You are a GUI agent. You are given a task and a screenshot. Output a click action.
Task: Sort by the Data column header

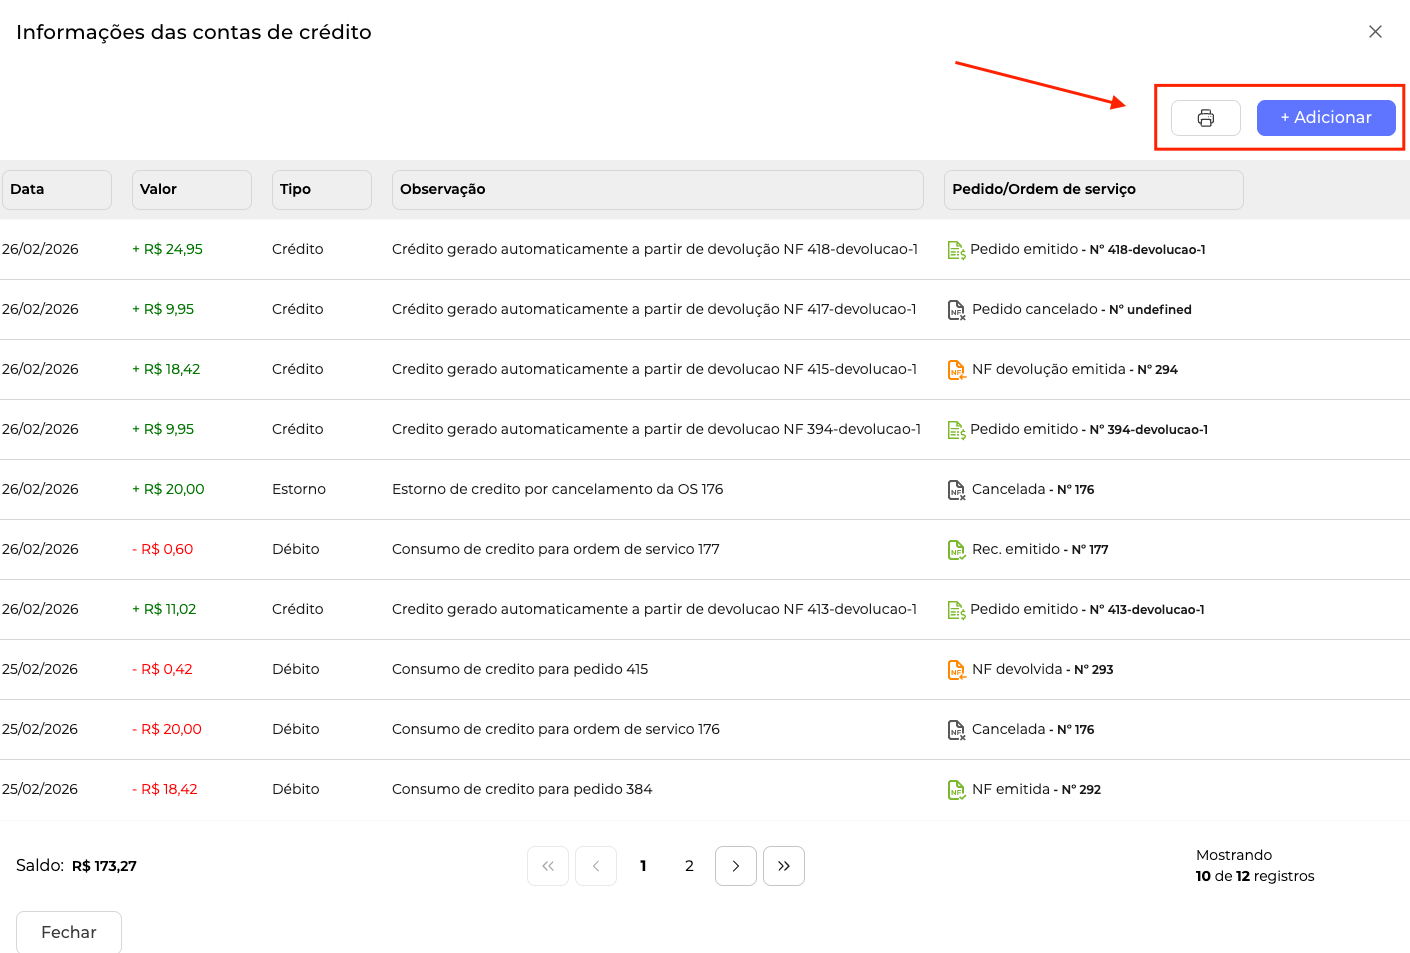pos(56,189)
